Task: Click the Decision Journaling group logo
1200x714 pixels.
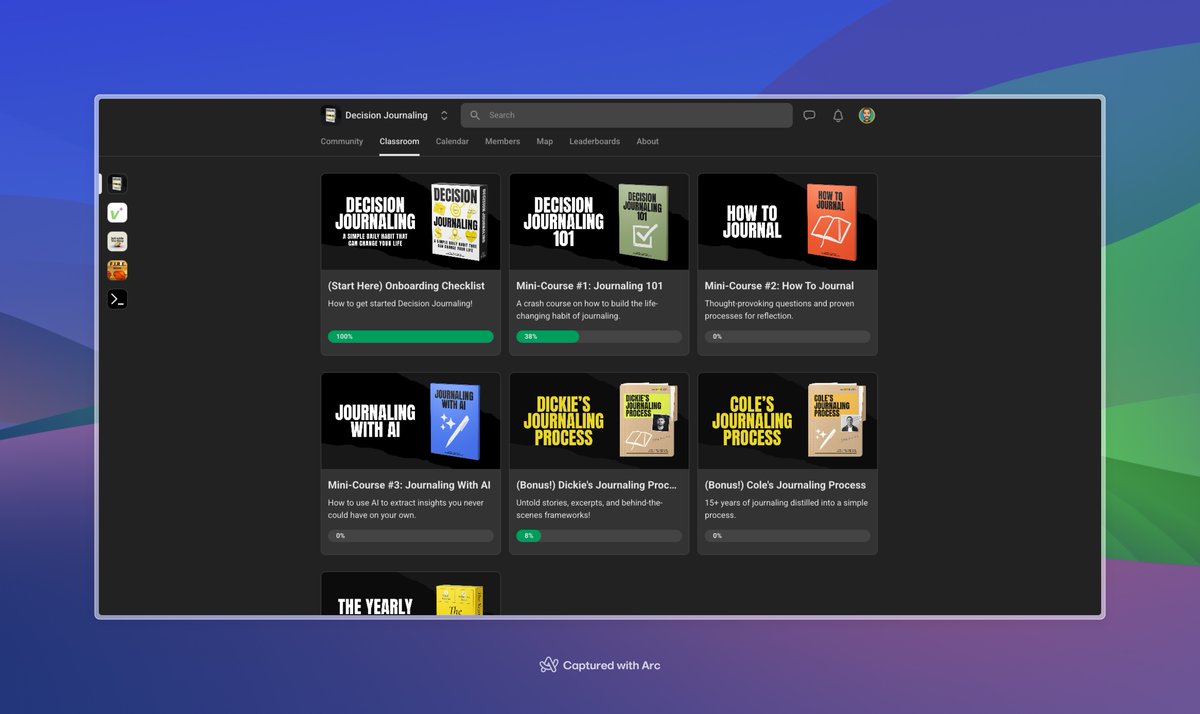Action: click(x=330, y=115)
